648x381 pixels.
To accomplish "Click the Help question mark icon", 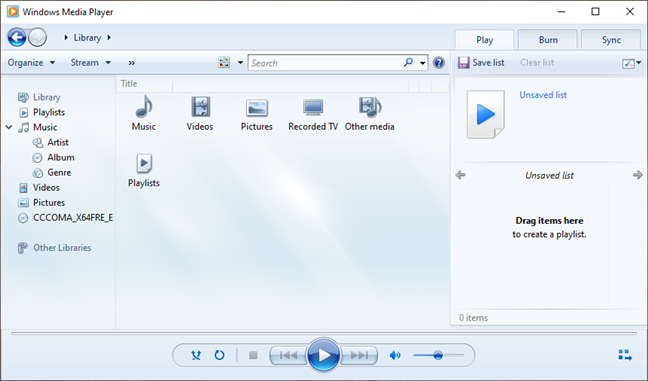I will [439, 63].
